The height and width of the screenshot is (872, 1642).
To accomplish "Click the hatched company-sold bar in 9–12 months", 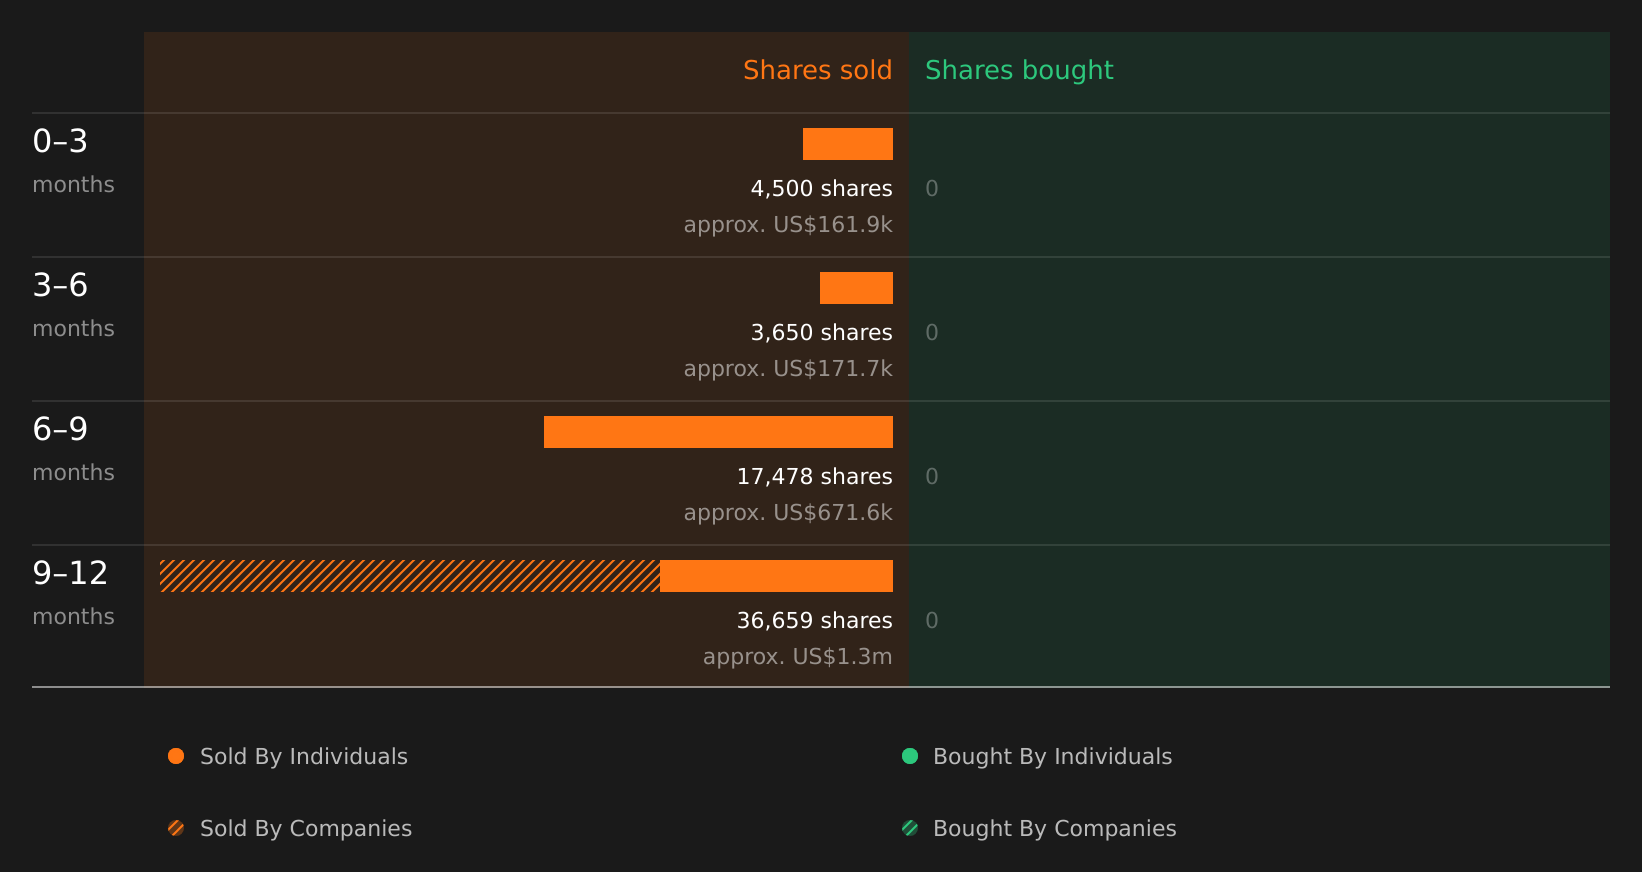I will click(410, 576).
